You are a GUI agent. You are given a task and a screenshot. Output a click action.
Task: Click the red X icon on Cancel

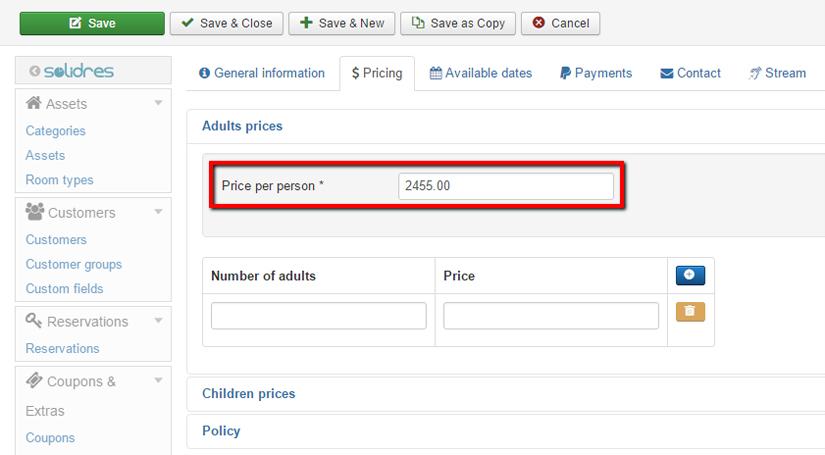(x=538, y=23)
